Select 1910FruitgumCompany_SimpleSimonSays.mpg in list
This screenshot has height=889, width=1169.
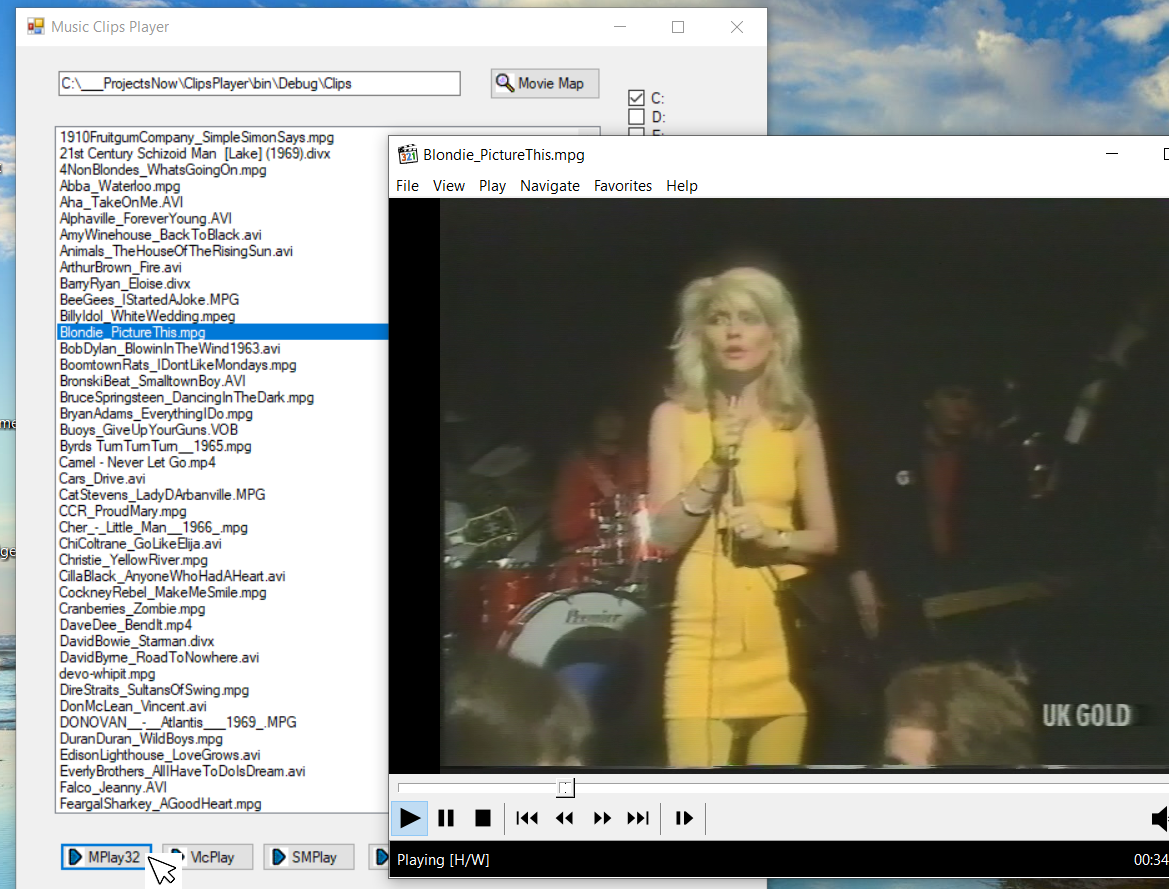[197, 137]
